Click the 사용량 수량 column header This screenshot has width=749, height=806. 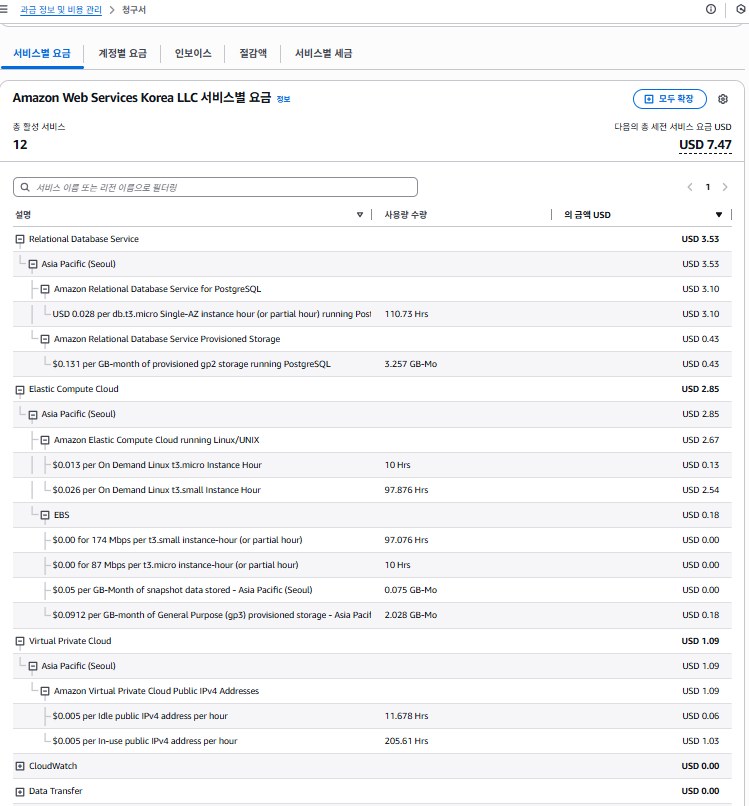pyautogui.click(x=406, y=215)
